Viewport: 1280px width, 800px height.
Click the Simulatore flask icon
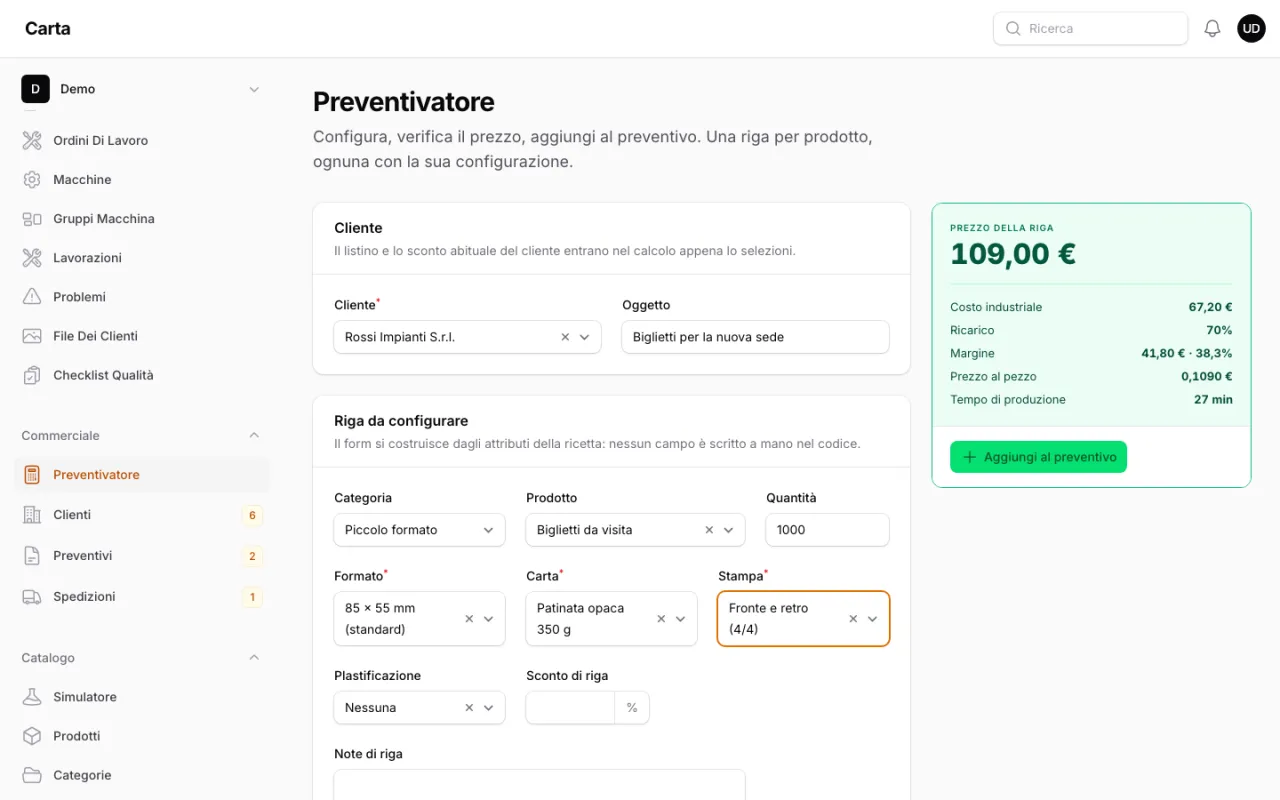point(32,697)
